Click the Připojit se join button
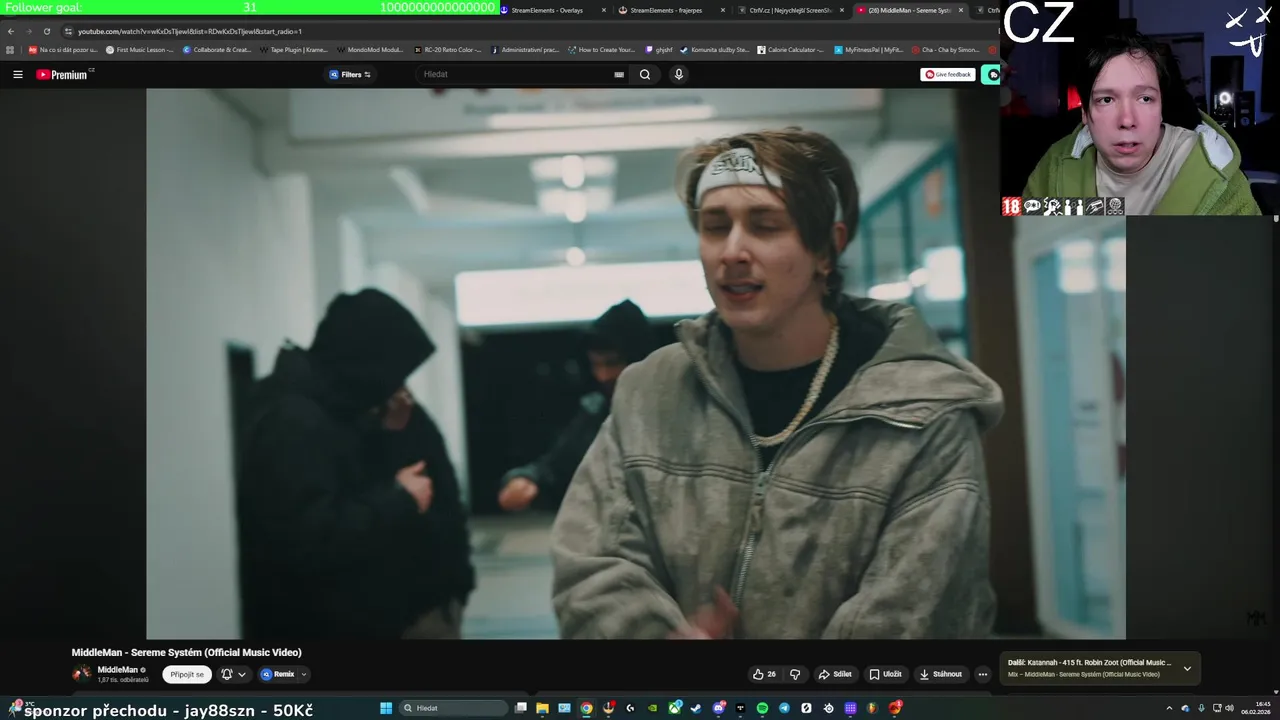Screen dimensions: 1280x720 coord(187,674)
